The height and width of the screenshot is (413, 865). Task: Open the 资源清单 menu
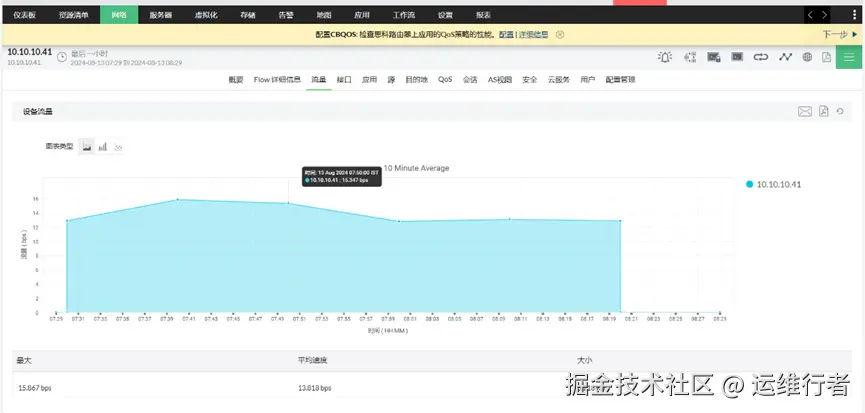click(x=73, y=15)
